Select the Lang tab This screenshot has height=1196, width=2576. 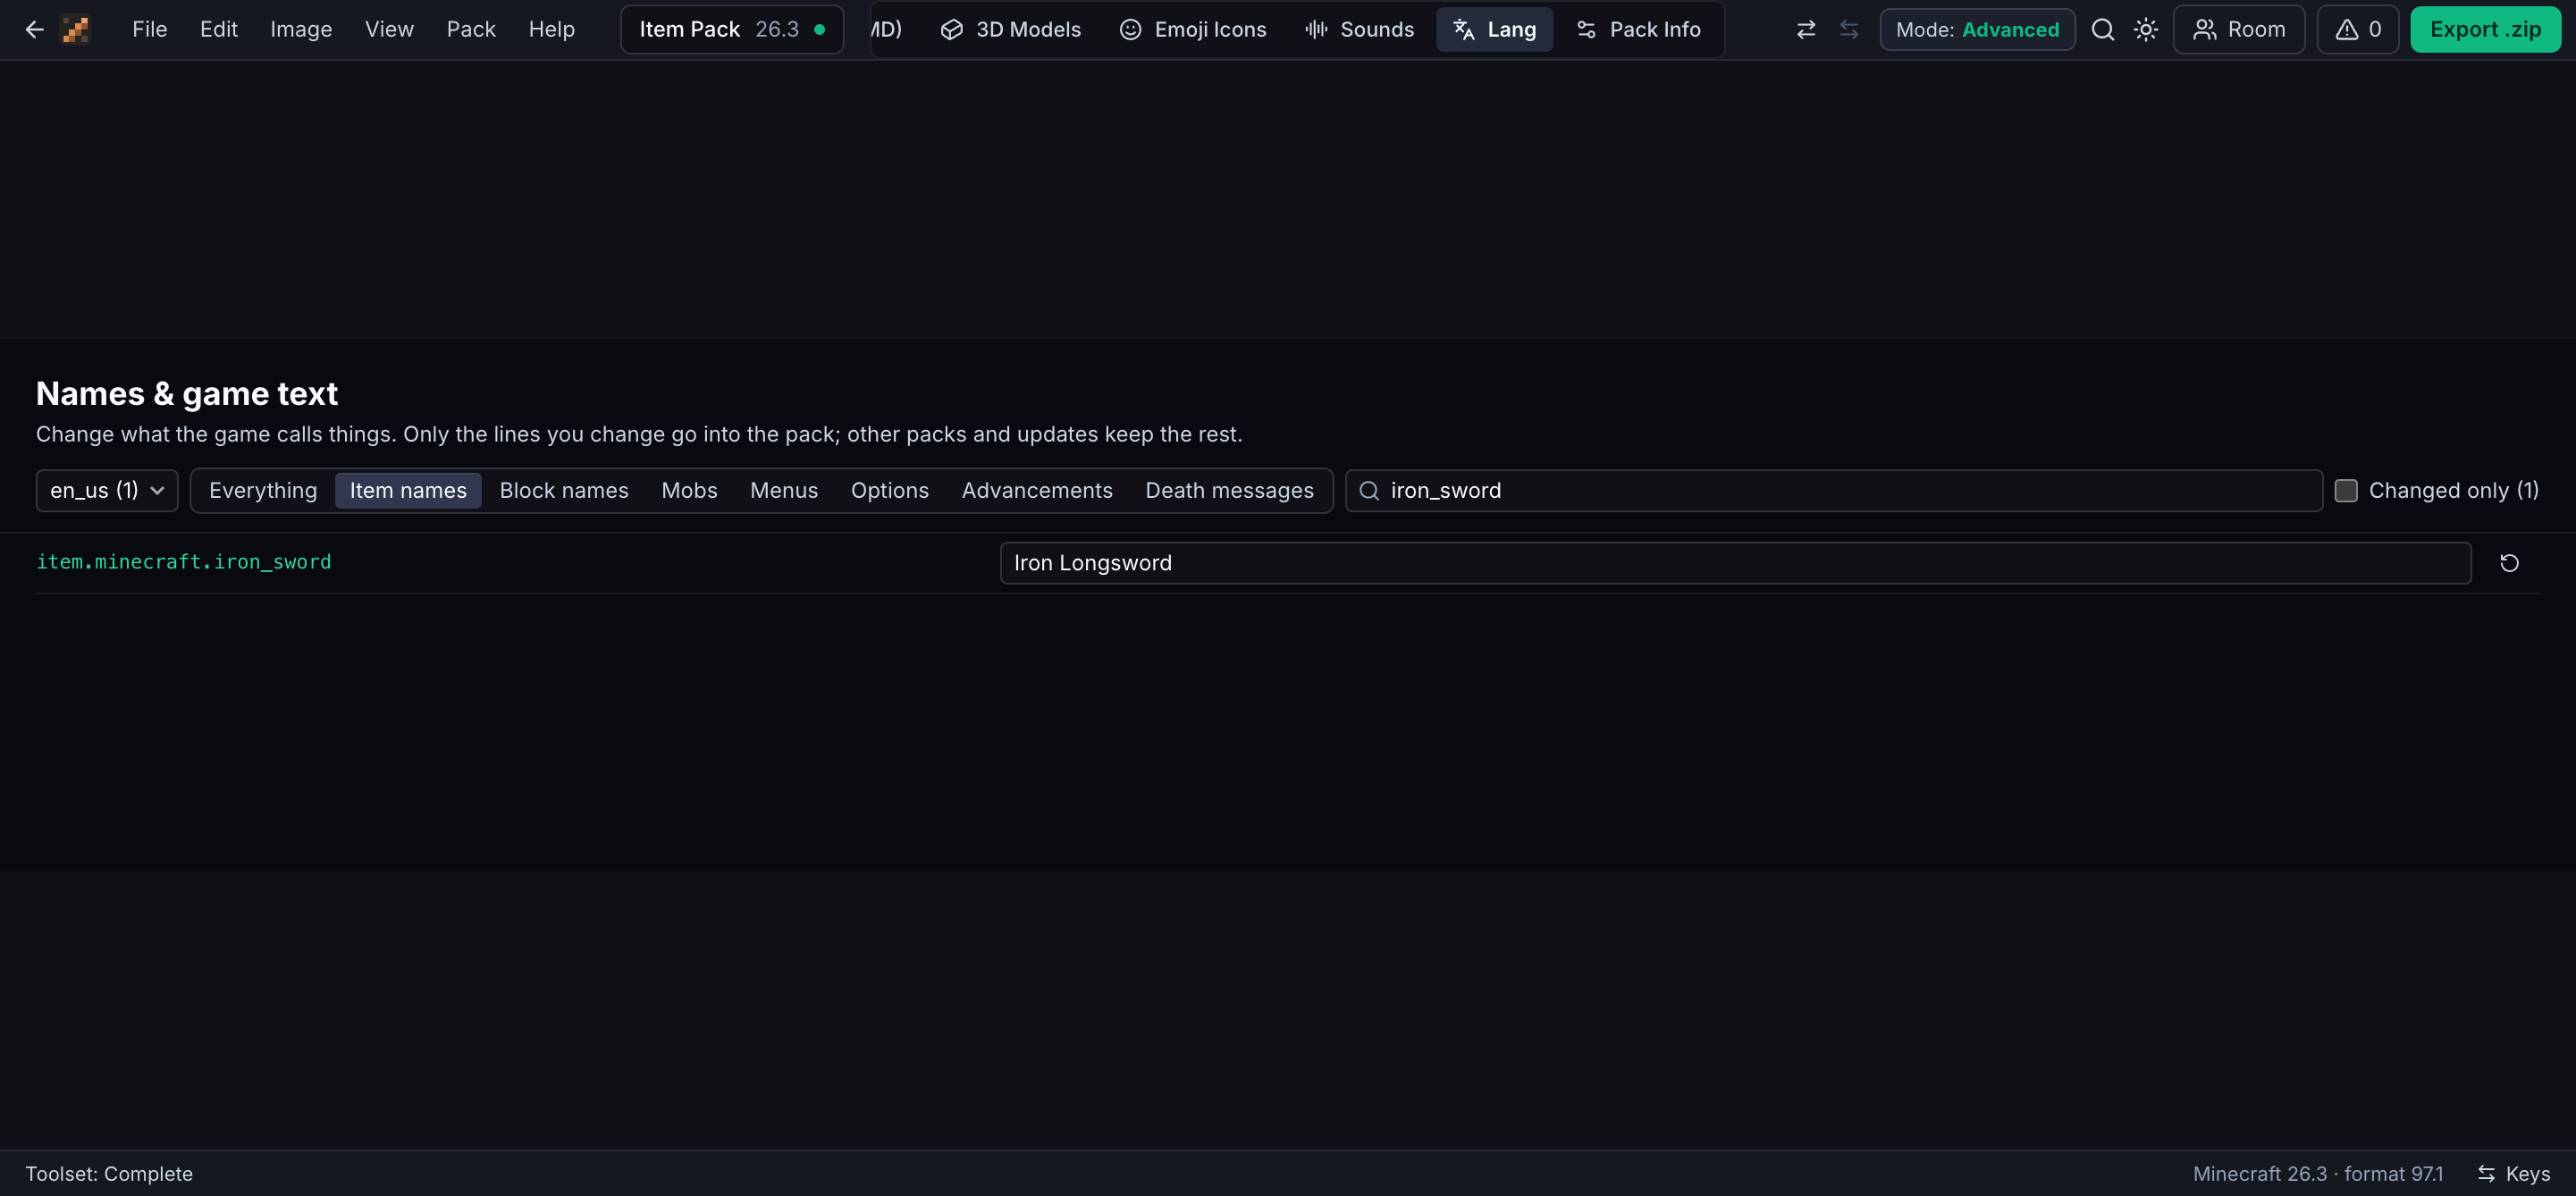pos(1494,30)
